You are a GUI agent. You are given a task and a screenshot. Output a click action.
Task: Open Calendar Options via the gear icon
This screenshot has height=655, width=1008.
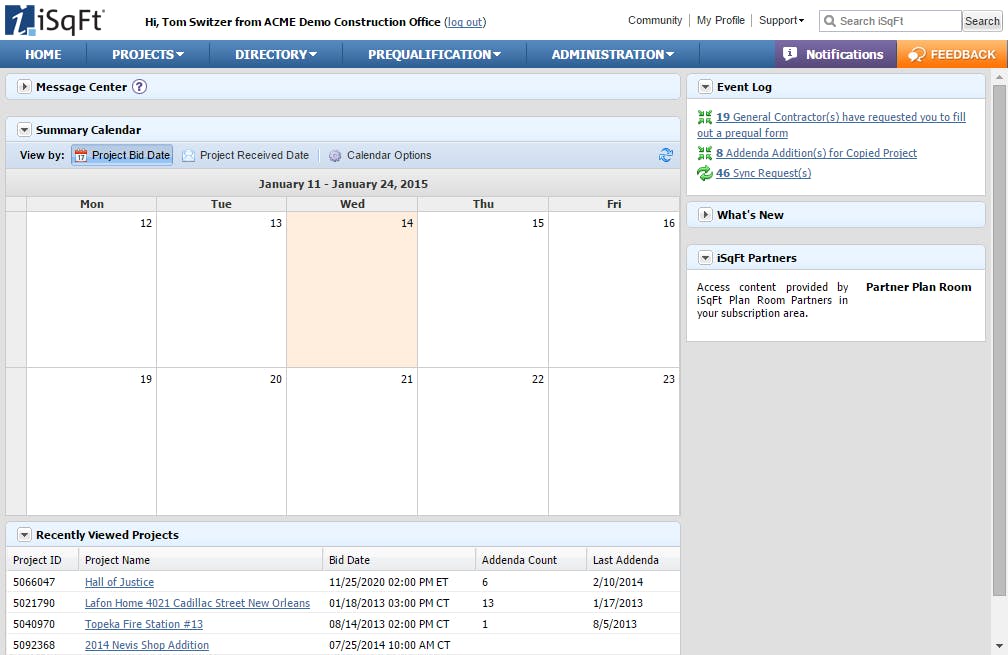334,155
